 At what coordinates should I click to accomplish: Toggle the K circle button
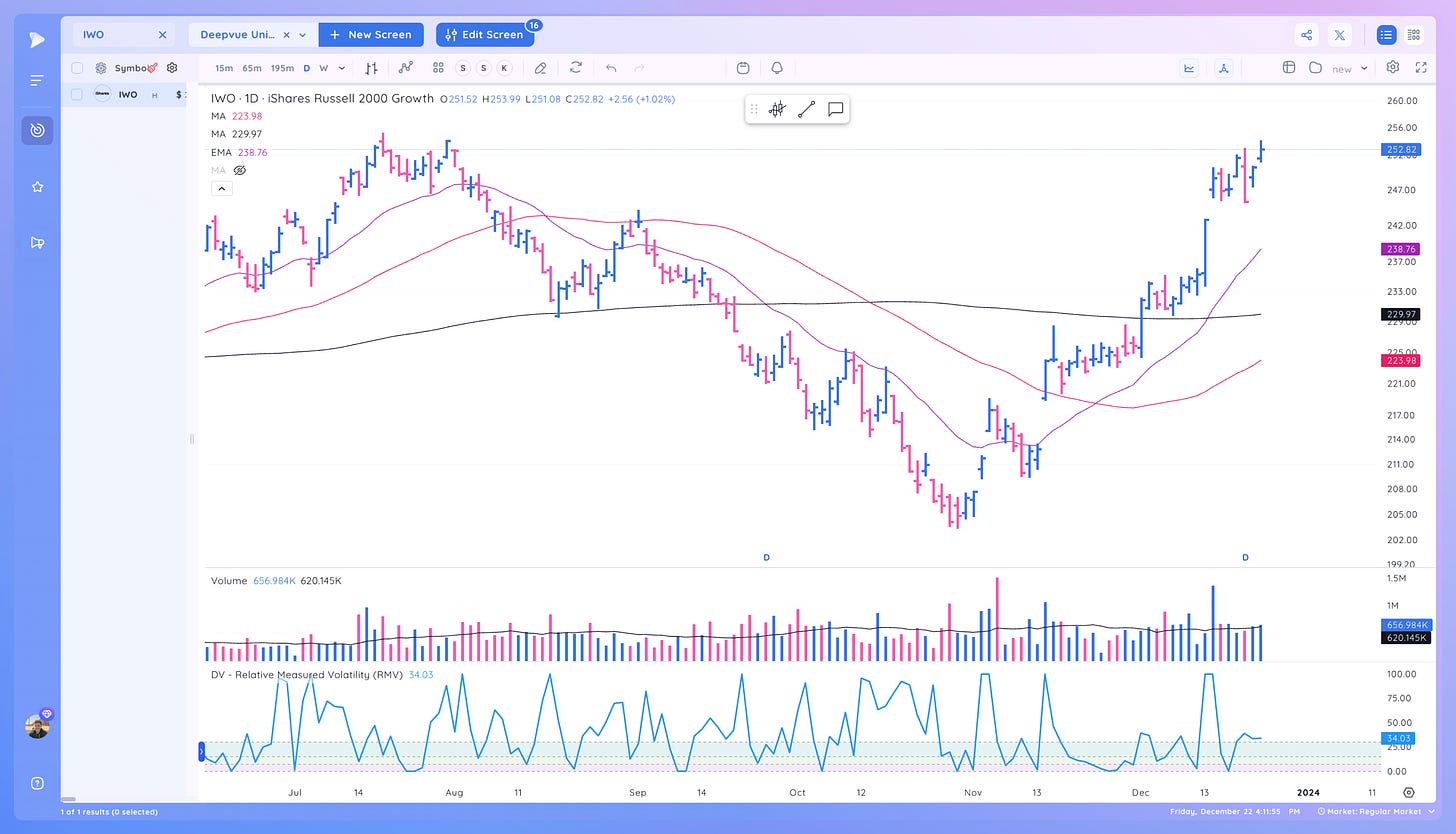point(504,68)
